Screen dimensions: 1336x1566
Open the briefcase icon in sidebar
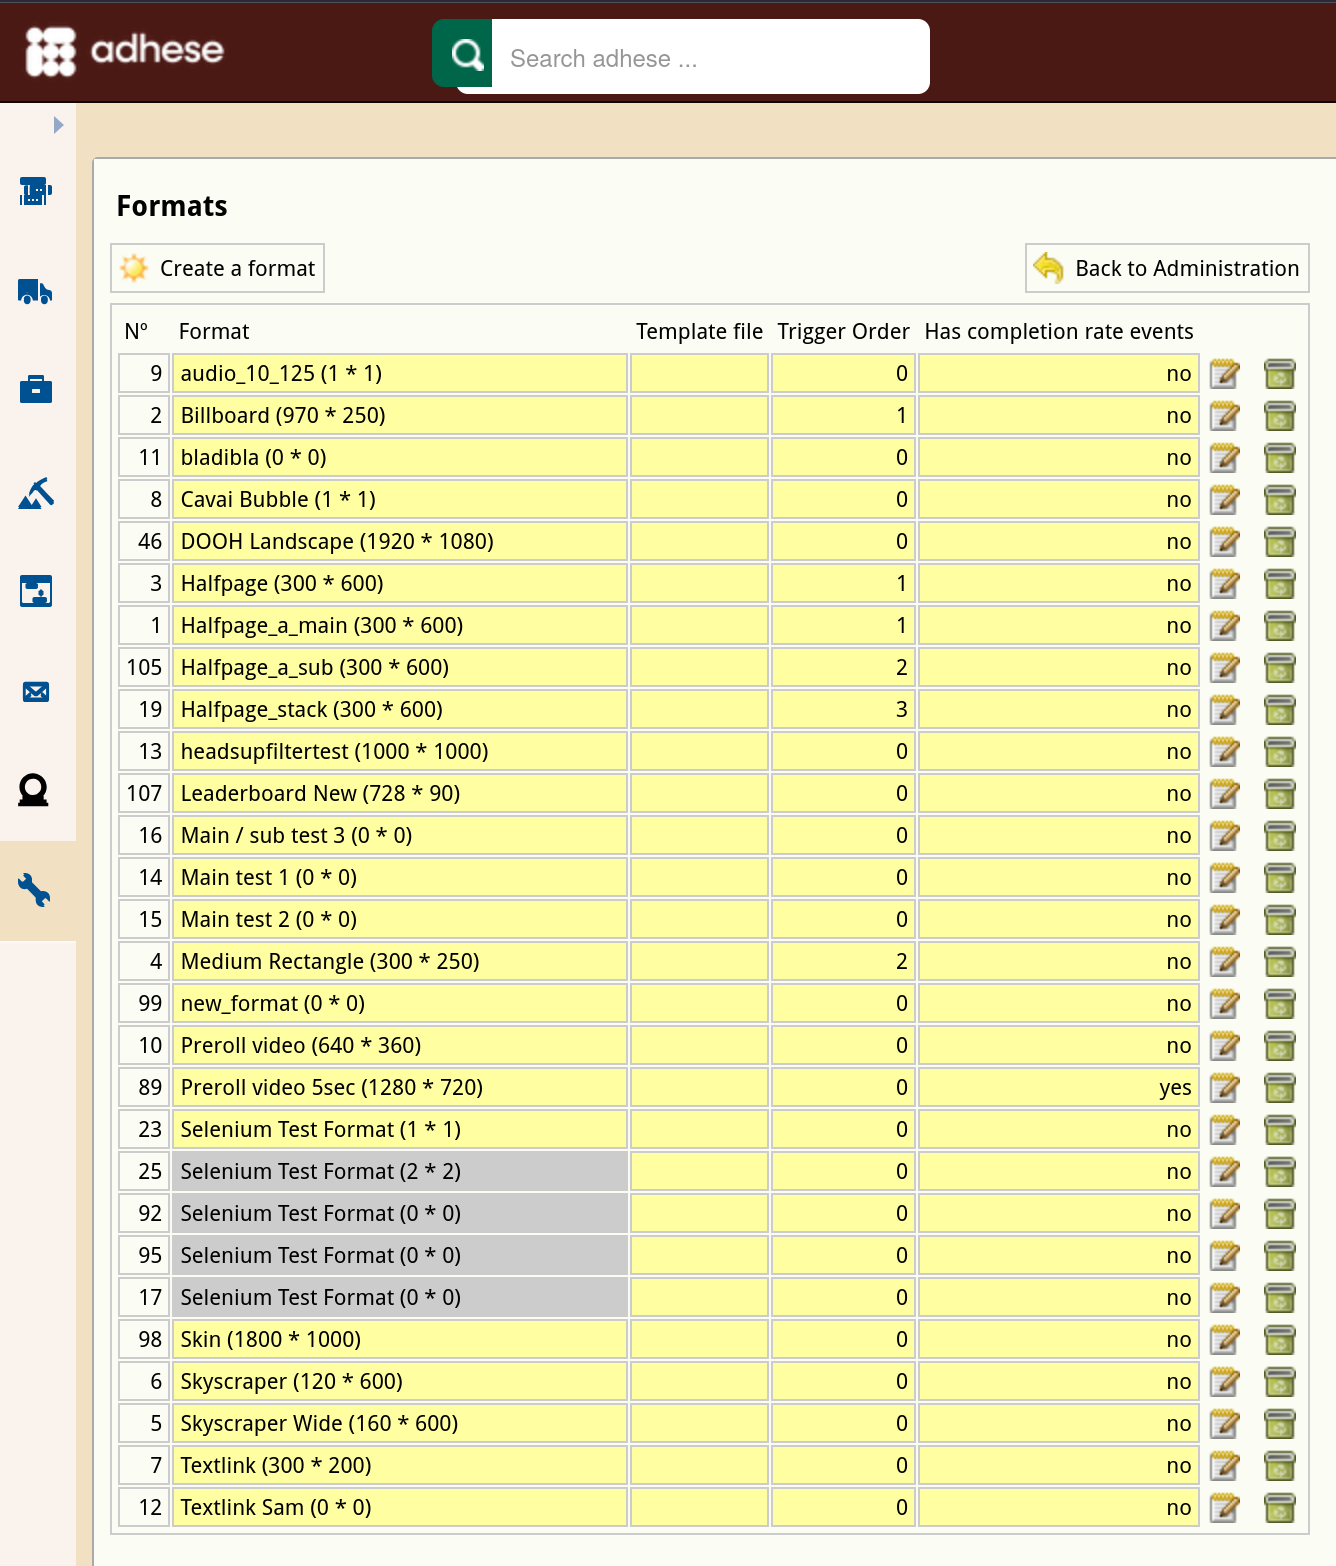(x=36, y=389)
